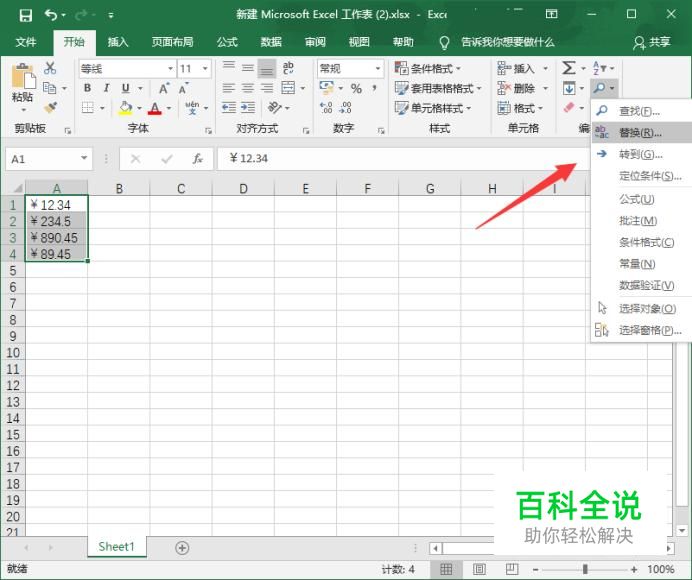692x580 pixels.
Task: Align text to the left
Action: click(229, 88)
